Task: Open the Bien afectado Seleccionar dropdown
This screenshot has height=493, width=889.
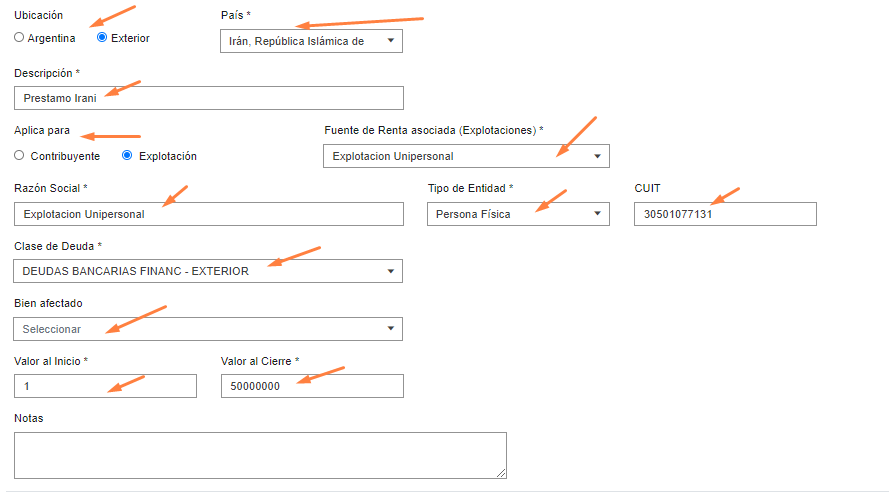Action: [208, 329]
